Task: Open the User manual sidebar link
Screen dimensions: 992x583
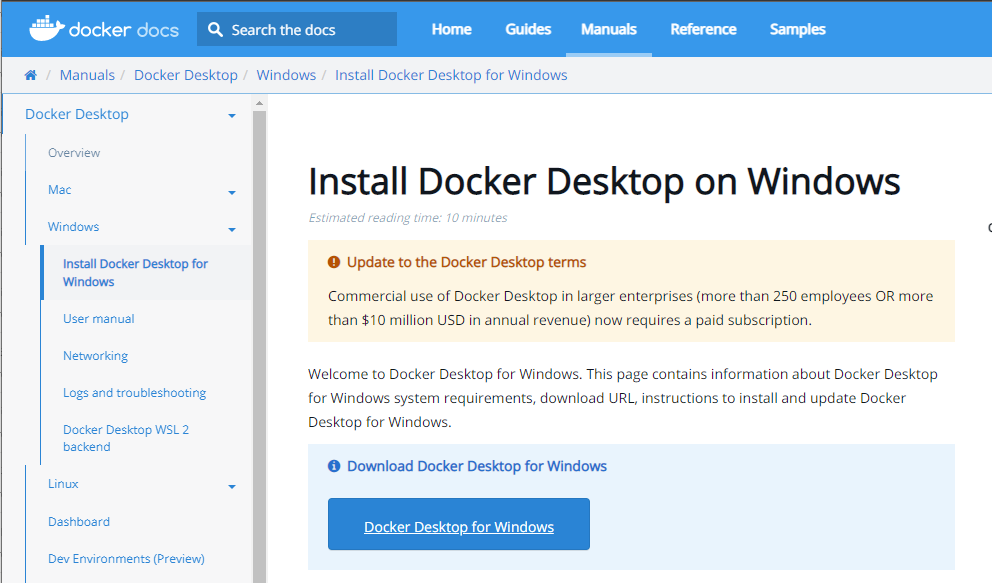Action: [99, 319]
